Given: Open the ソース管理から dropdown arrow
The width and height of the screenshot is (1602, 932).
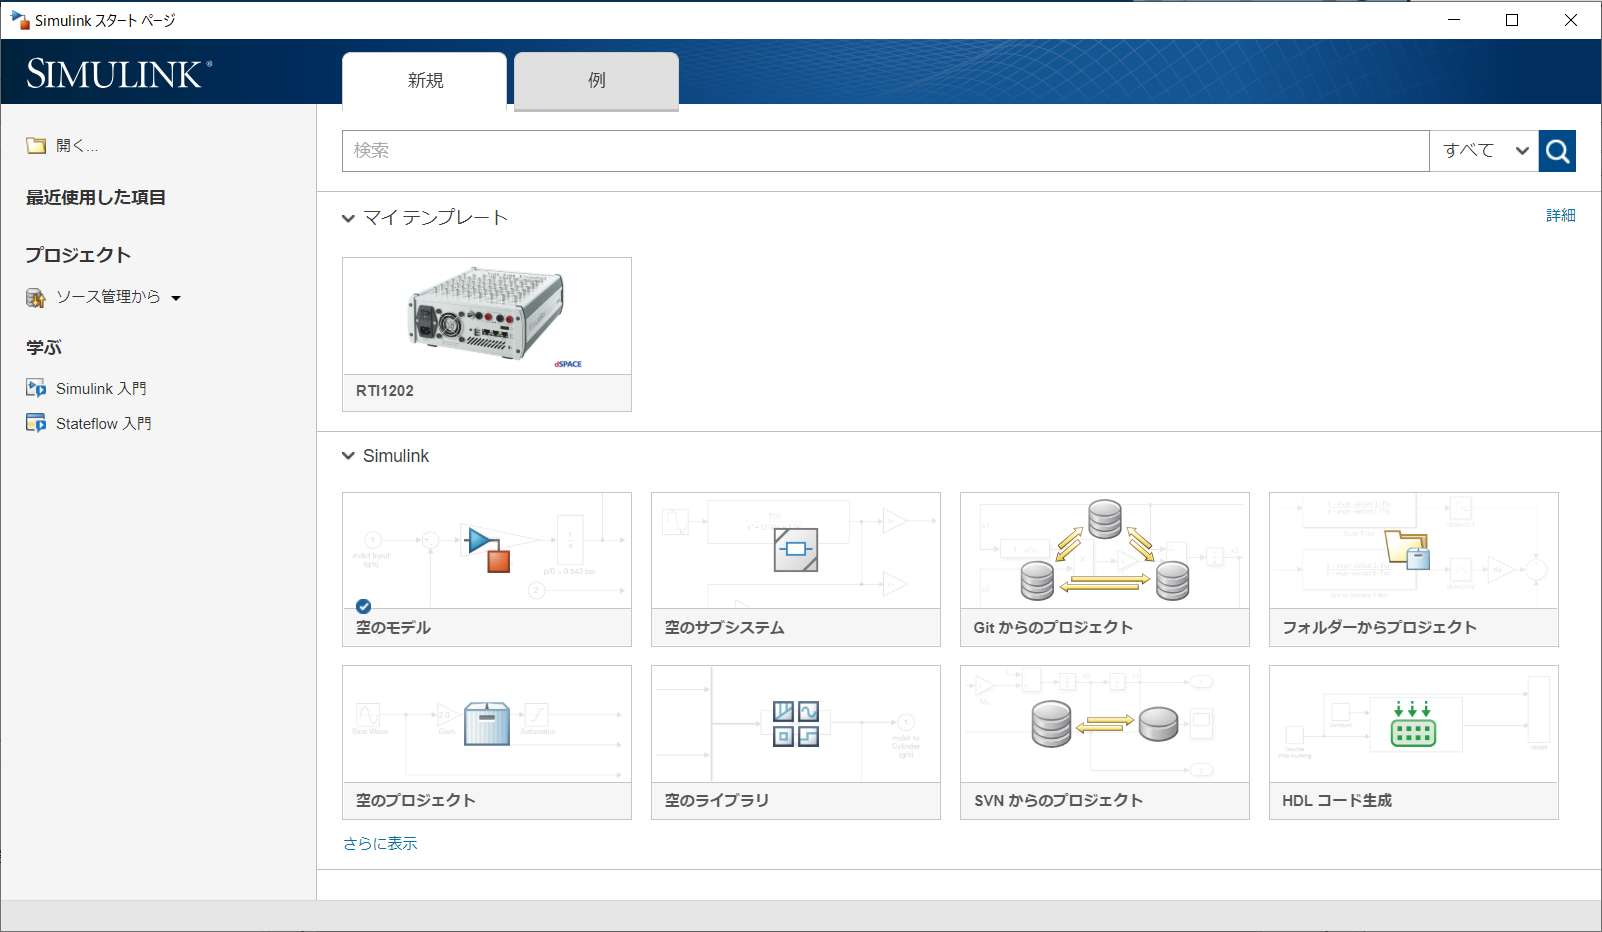Looking at the screenshot, I should point(177,297).
